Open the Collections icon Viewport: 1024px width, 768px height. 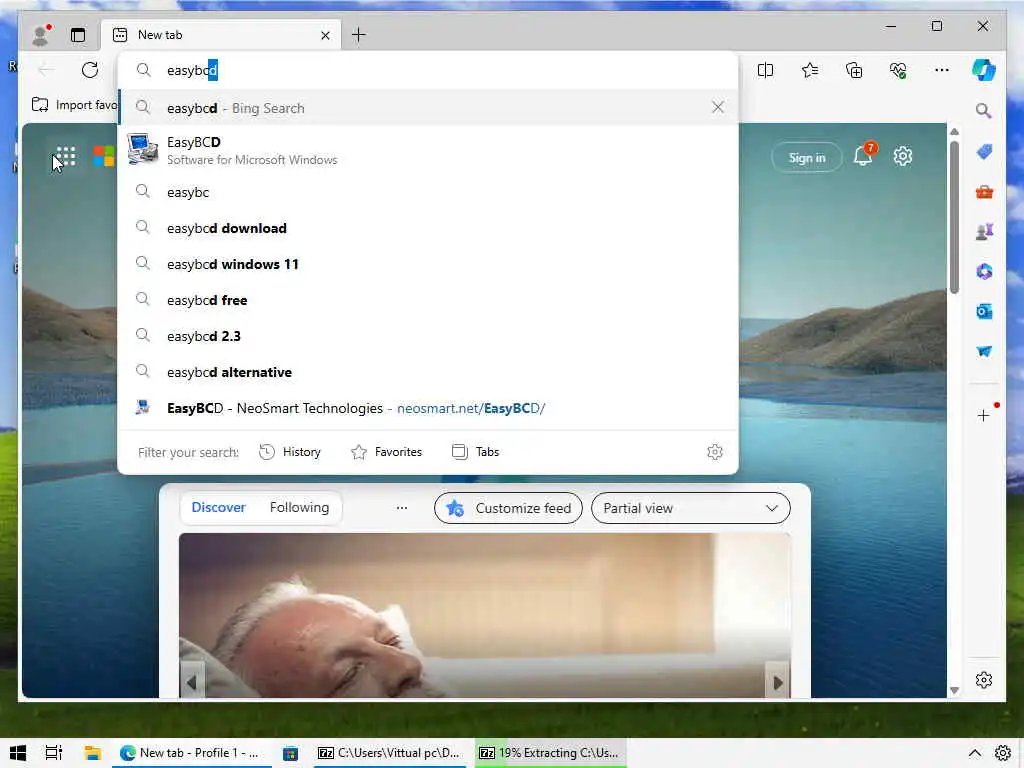pos(854,70)
